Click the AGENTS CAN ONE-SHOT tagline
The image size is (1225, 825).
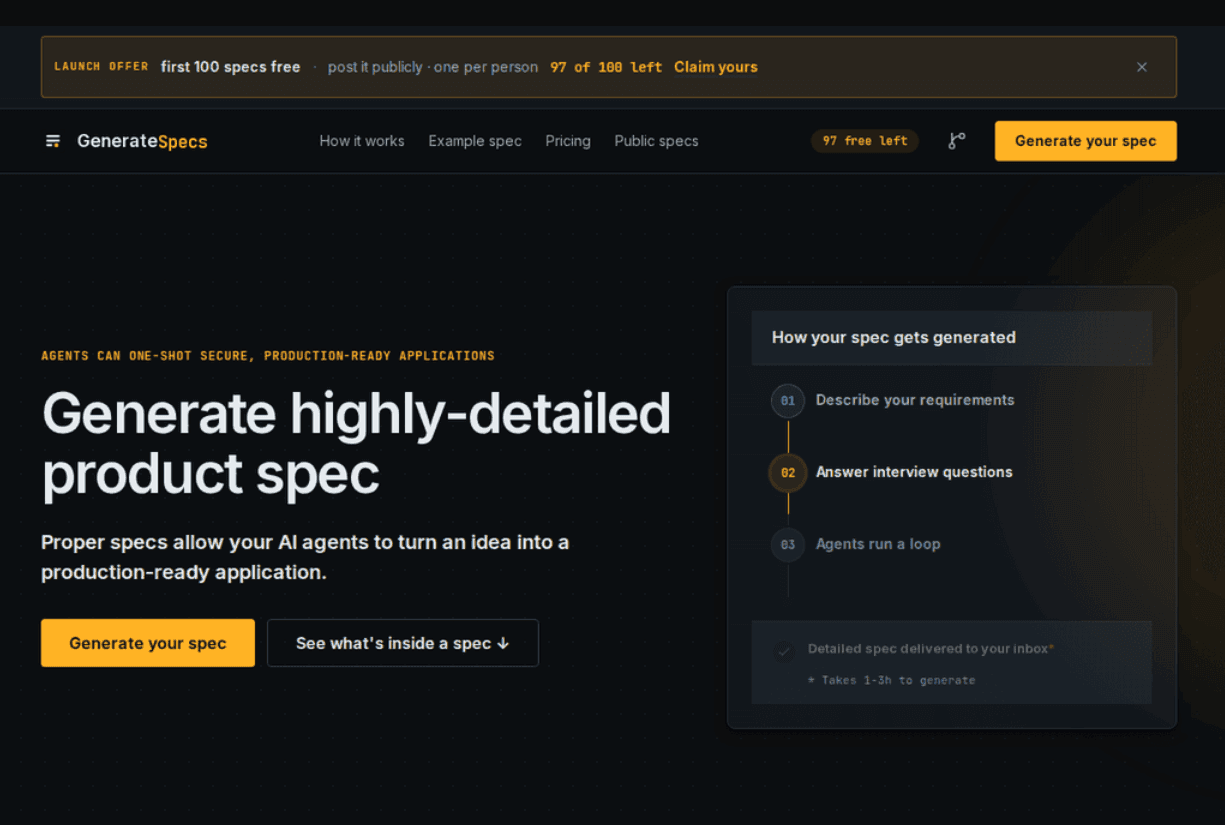[x=268, y=356]
